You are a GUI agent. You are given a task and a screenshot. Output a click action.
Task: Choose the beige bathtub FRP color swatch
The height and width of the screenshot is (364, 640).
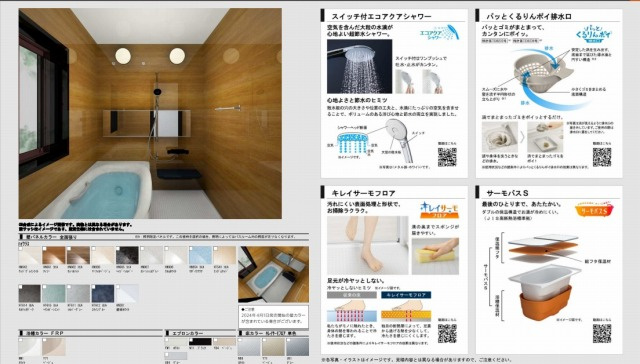click(x=54, y=347)
